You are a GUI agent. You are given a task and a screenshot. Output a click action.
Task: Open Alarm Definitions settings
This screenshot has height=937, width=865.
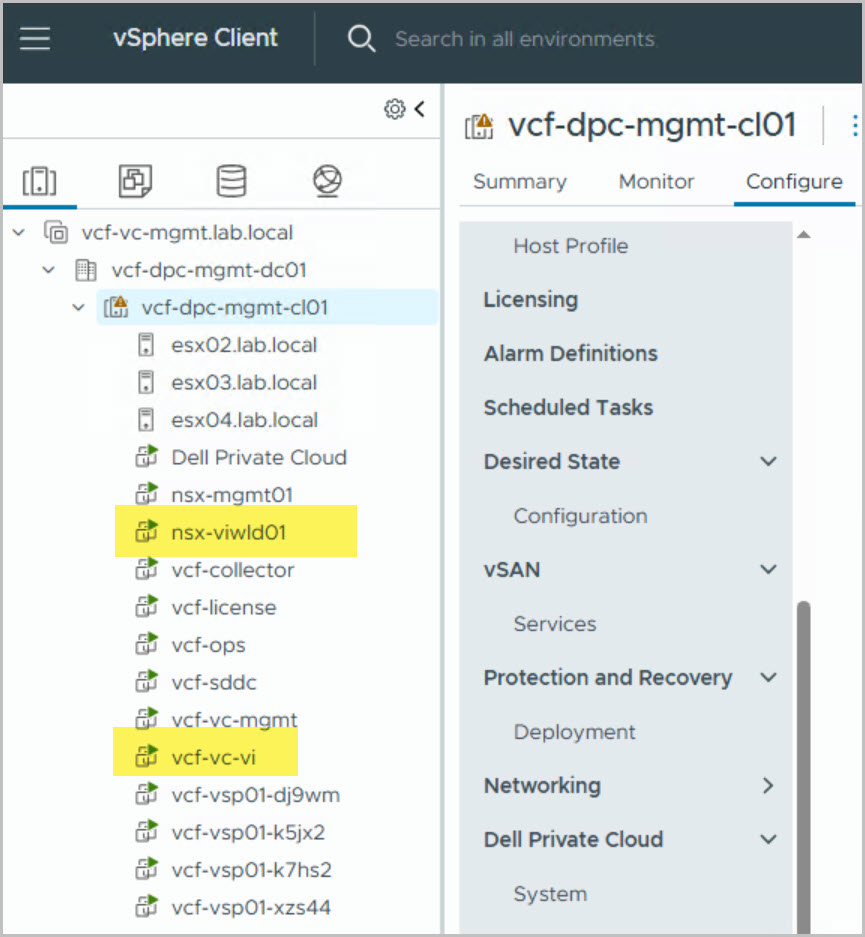570,353
